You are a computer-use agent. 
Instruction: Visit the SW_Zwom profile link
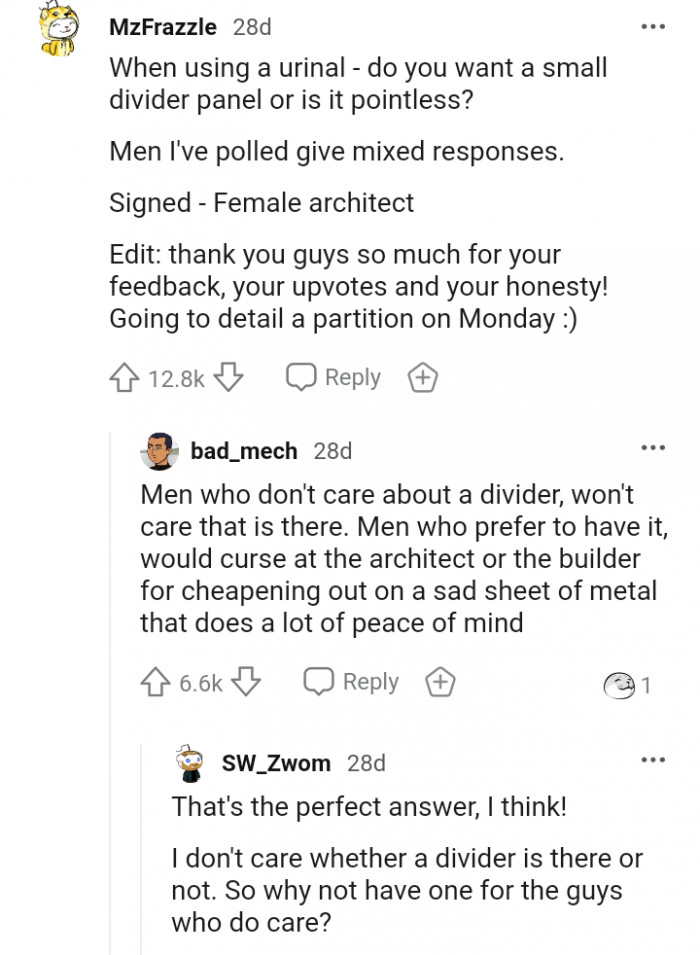point(275,763)
